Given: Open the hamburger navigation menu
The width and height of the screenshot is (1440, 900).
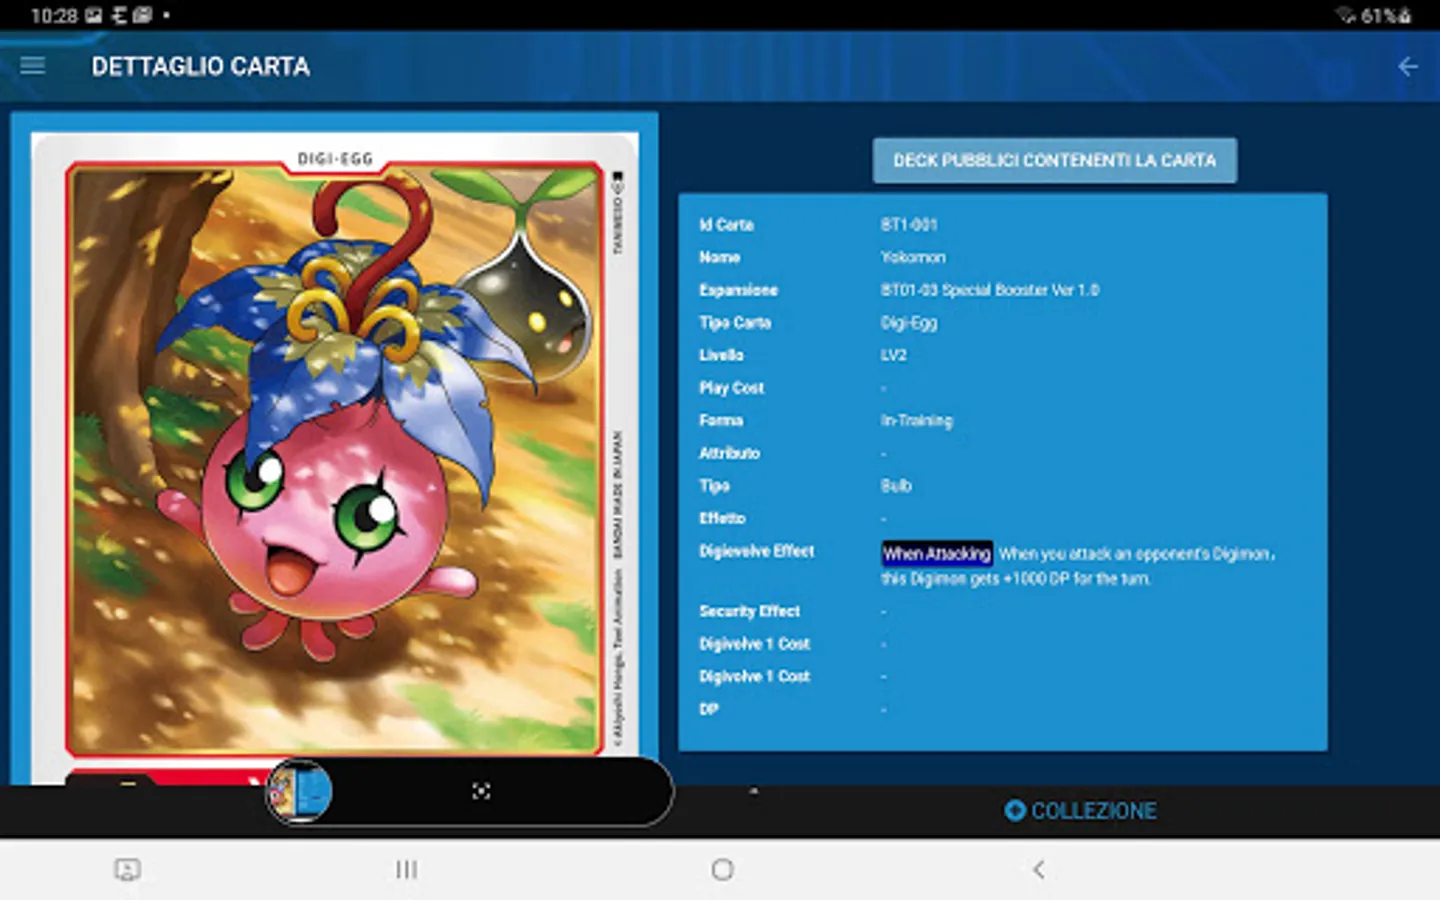Looking at the screenshot, I should click(33, 66).
